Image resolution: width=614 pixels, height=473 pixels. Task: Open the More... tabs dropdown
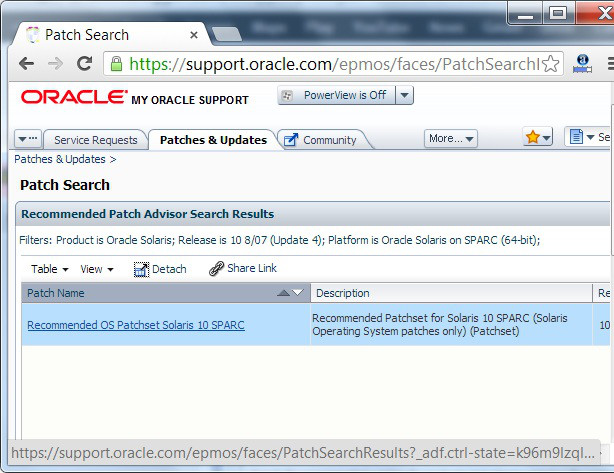pos(451,139)
